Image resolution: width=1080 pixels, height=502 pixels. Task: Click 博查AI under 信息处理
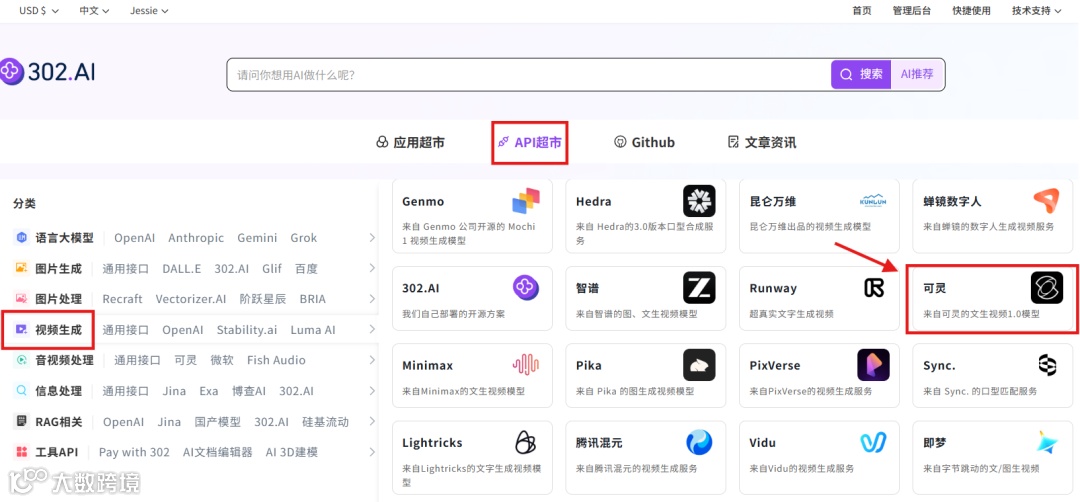coord(249,390)
